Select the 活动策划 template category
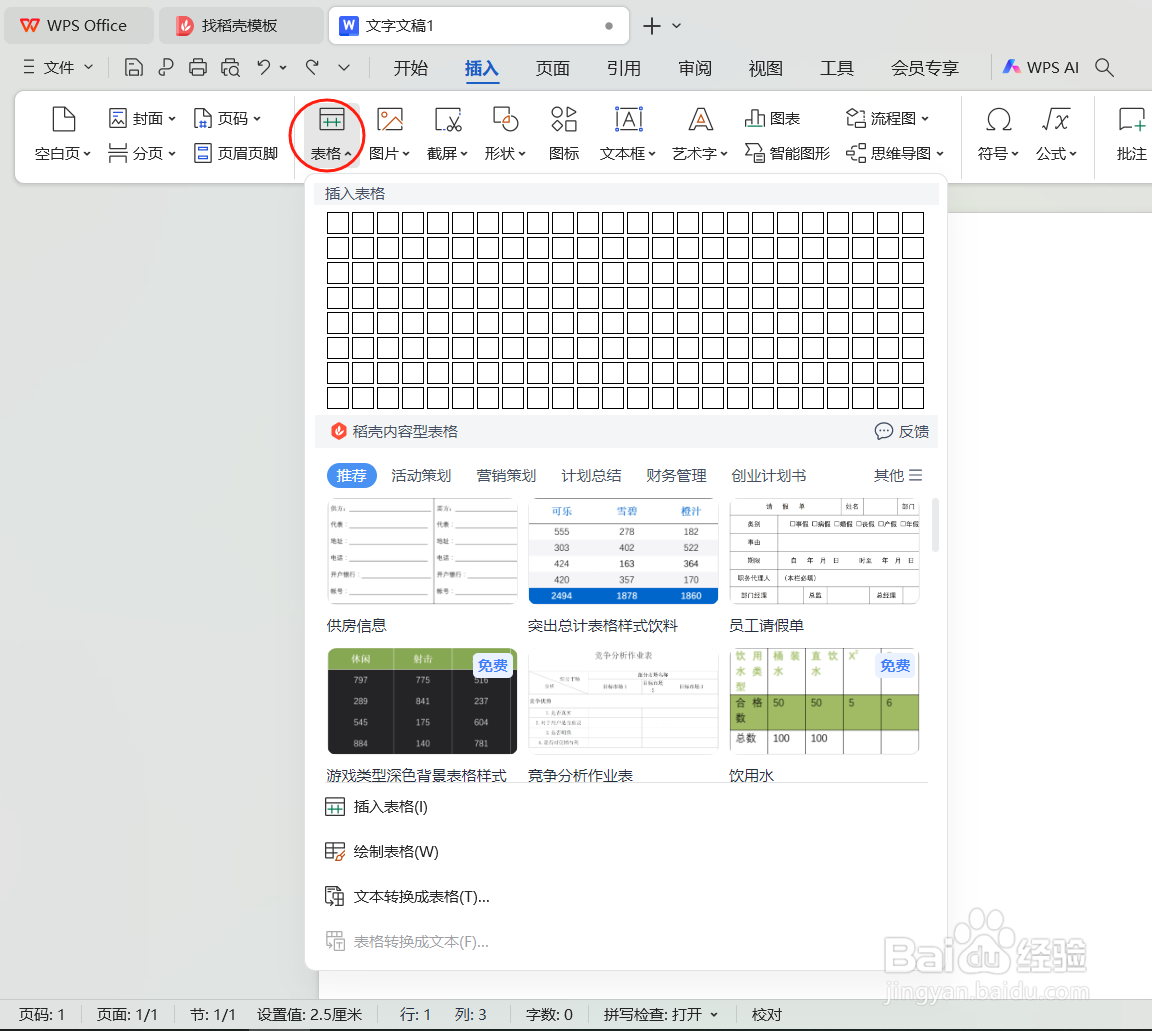Screen dimensions: 1152x1031 tap(421, 475)
